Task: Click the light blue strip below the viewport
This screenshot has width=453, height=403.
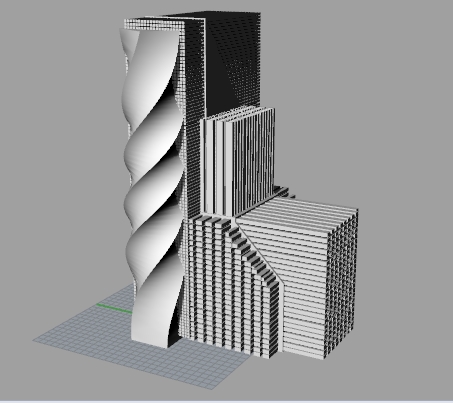Action: (x=226, y=401)
